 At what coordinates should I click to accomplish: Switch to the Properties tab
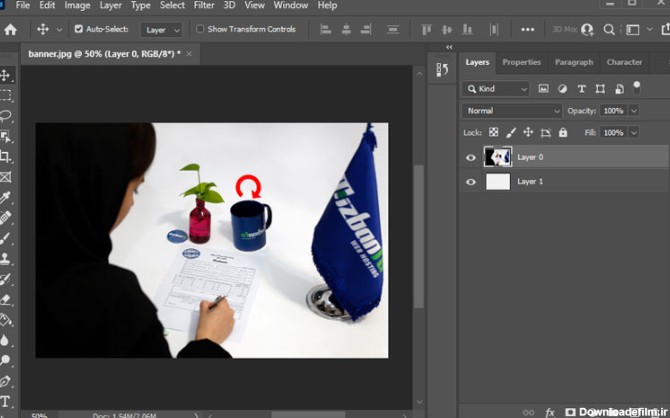(x=521, y=62)
